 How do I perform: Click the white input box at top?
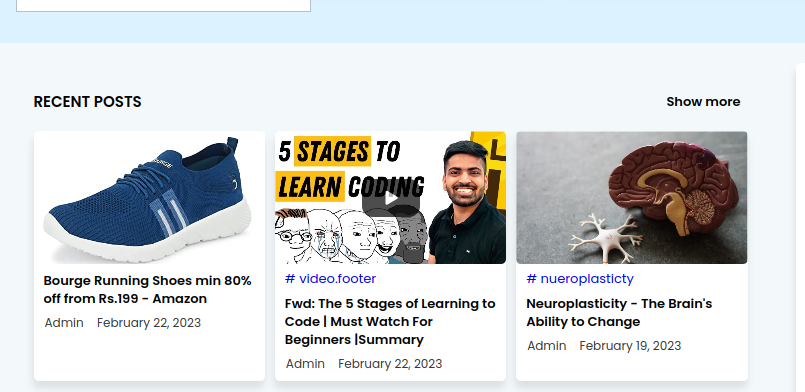[164, 5]
